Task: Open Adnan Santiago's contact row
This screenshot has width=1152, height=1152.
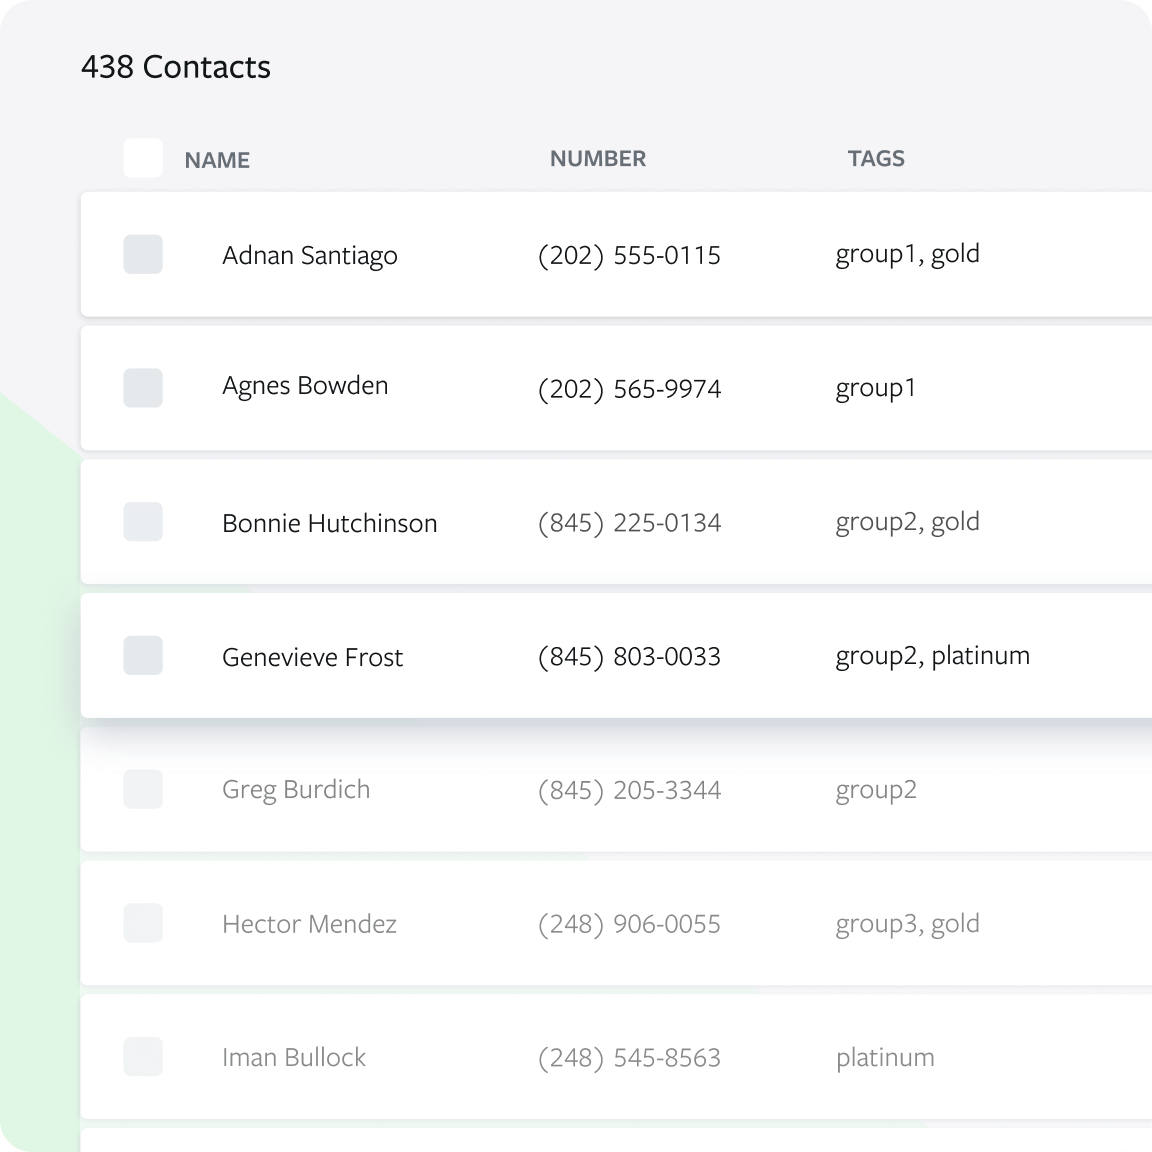Action: point(310,255)
